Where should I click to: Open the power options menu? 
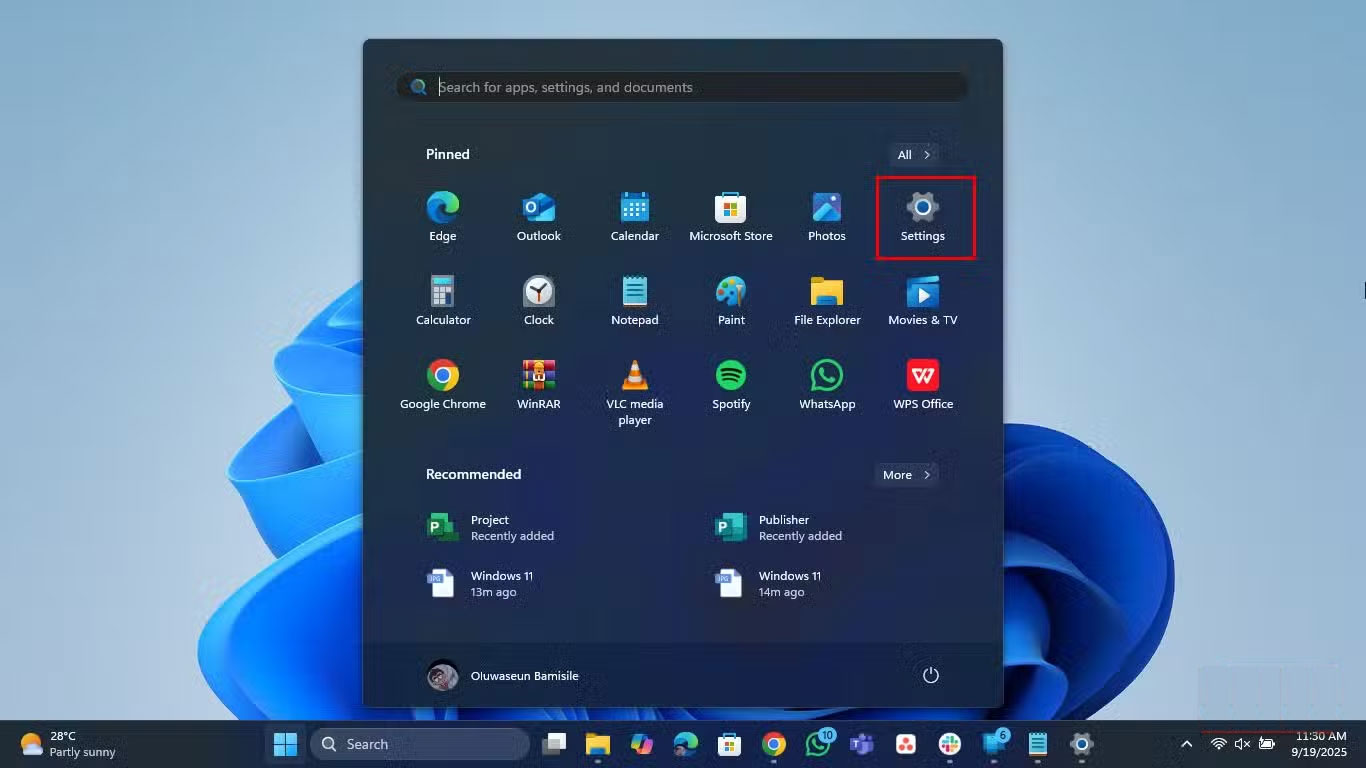[930, 675]
